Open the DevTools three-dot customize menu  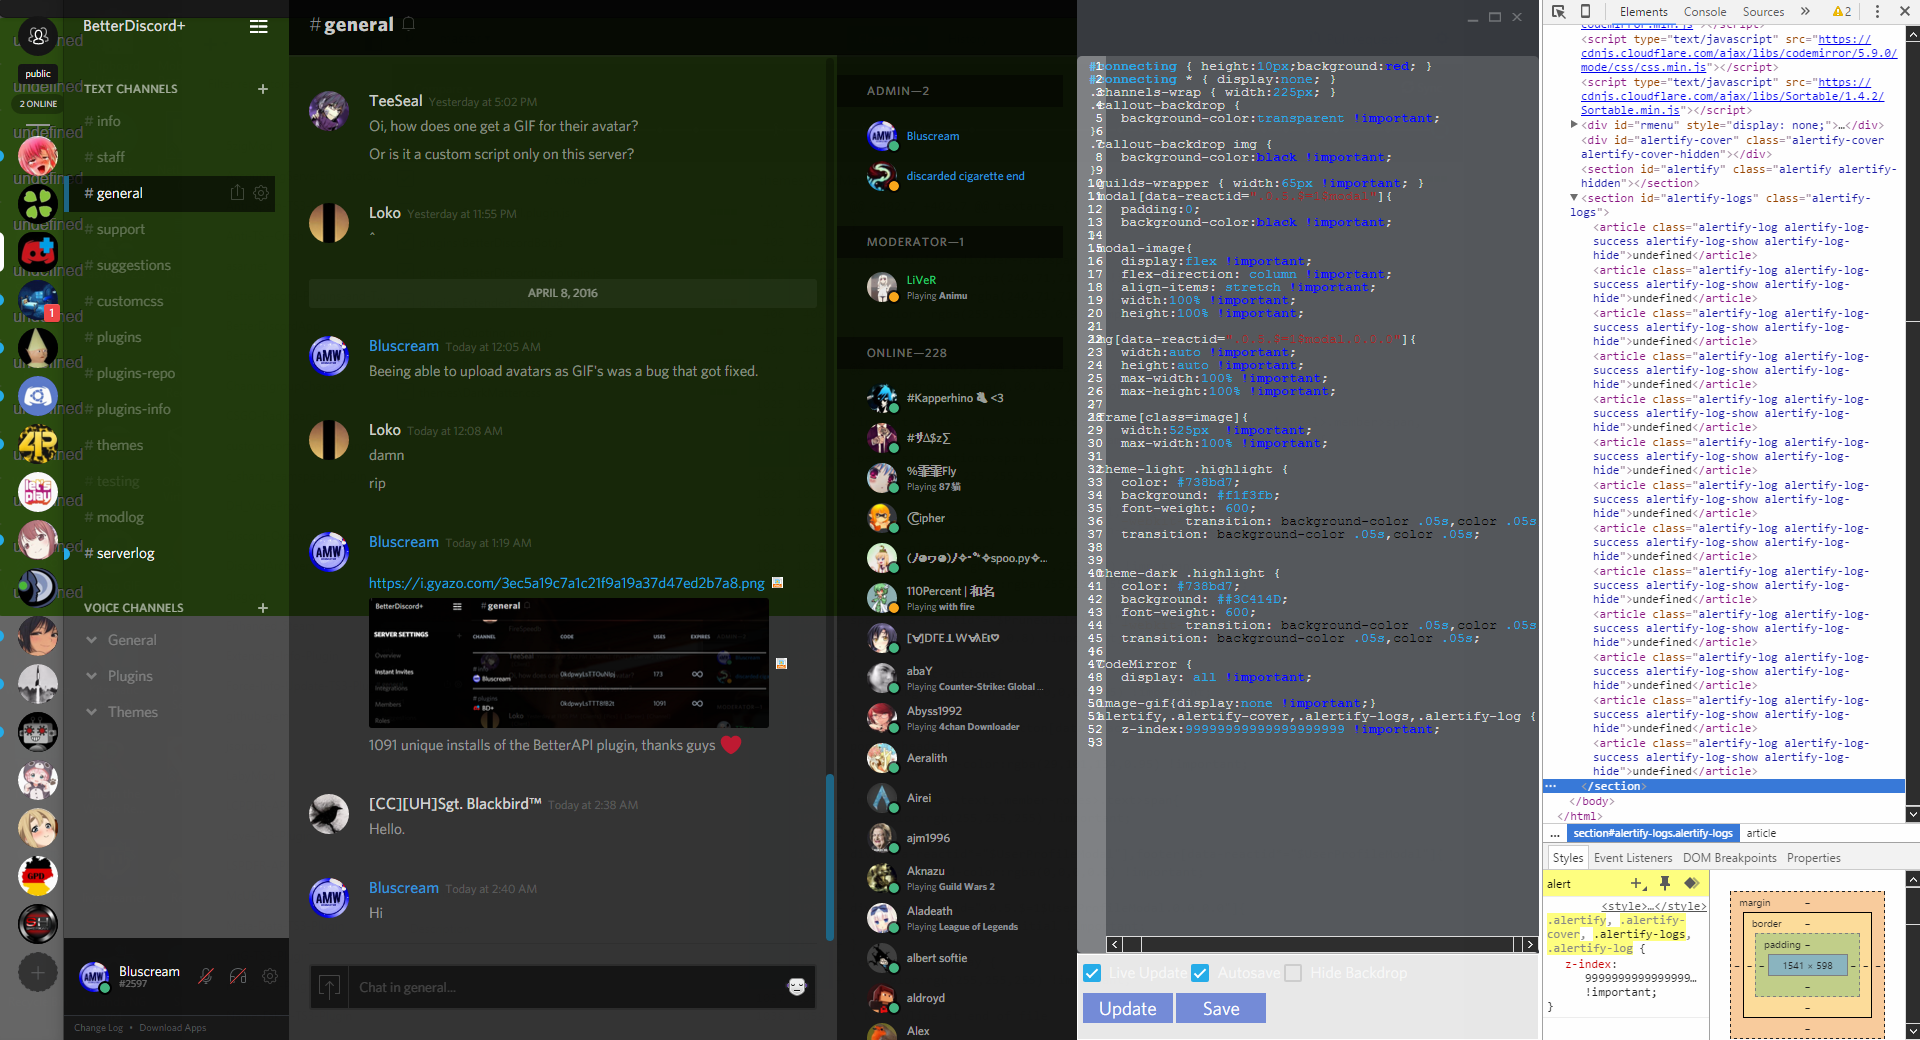(1877, 12)
